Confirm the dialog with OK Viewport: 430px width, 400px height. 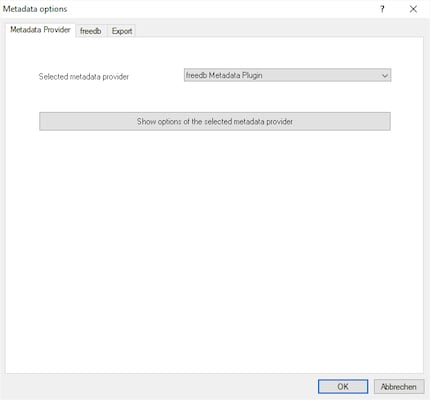(x=343, y=386)
